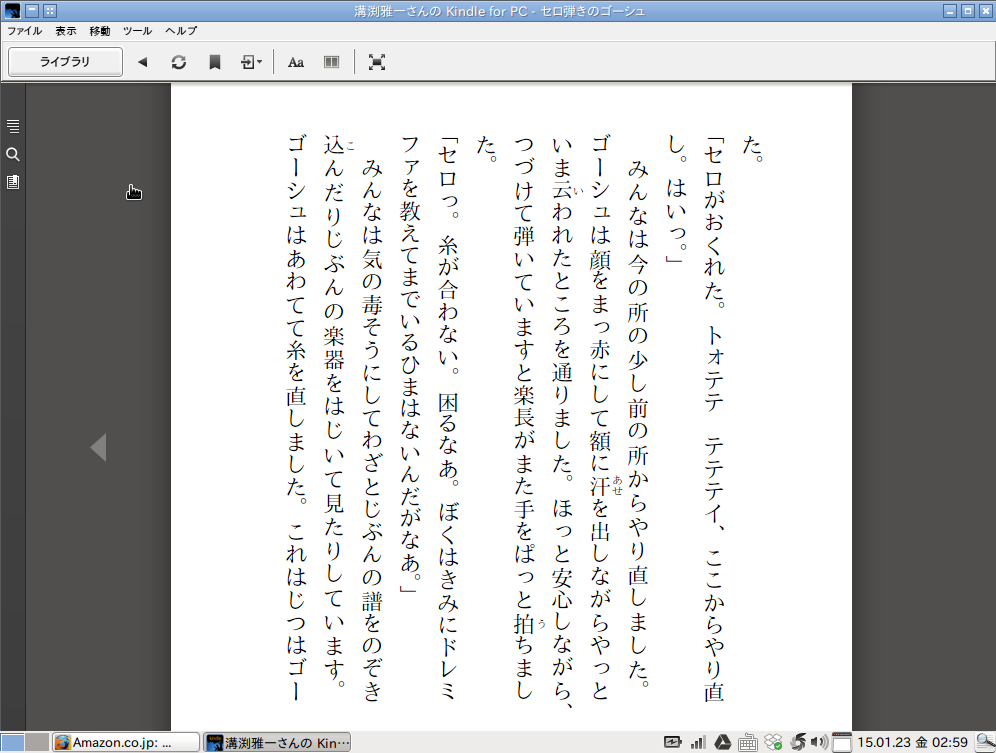The image size is (996, 753).
Task: Open the search icon in sidebar
Action: (13, 154)
